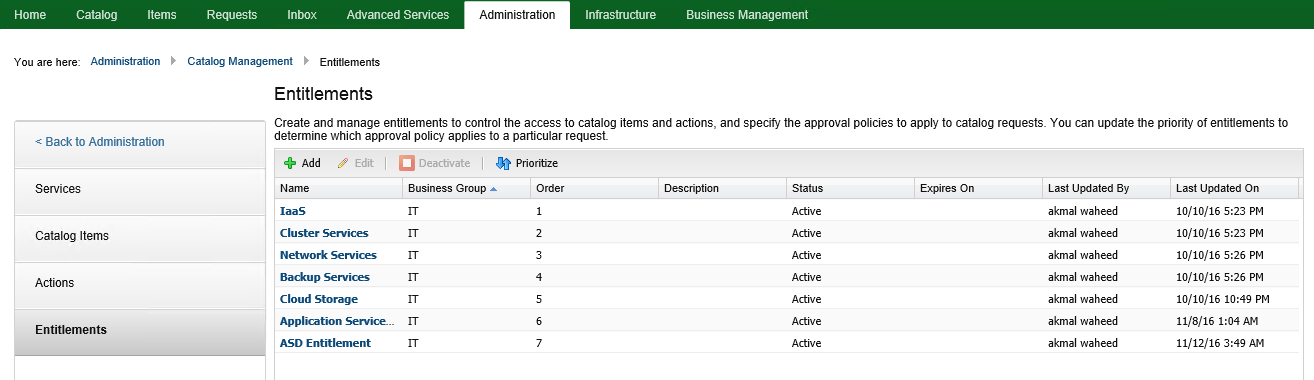The height and width of the screenshot is (380, 1314).
Task: Click the red Deactivate icon
Action: [x=407, y=163]
